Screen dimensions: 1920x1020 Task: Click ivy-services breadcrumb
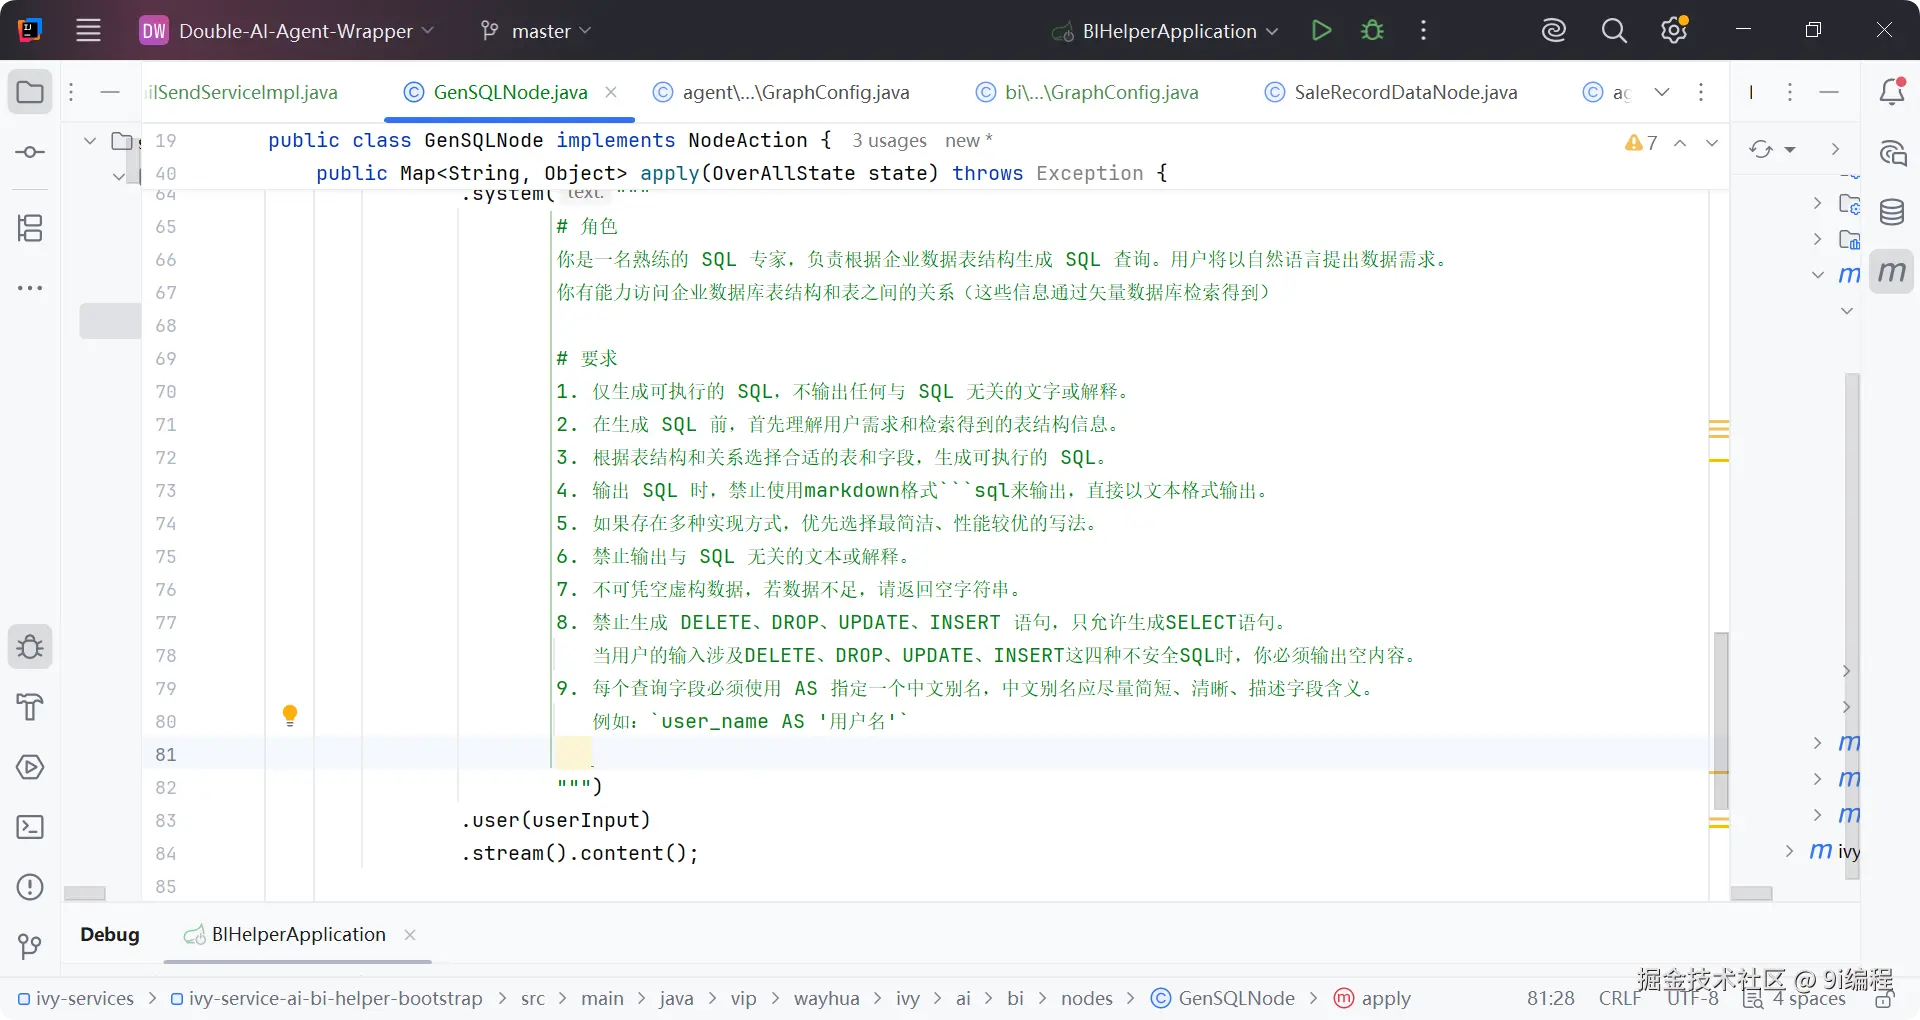(76, 998)
